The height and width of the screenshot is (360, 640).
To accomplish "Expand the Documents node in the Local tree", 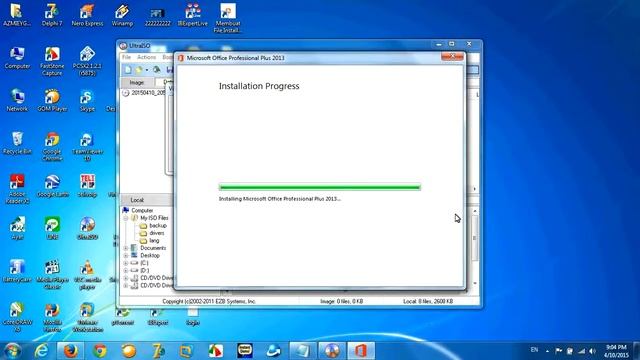I will click(x=126, y=248).
